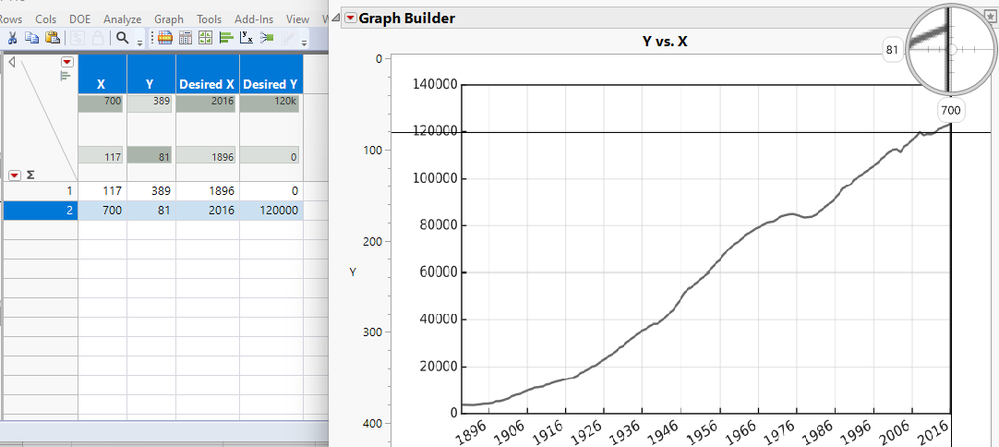999x447 pixels.
Task: Click the magnifier Search icon in toolbar
Action: click(122, 38)
